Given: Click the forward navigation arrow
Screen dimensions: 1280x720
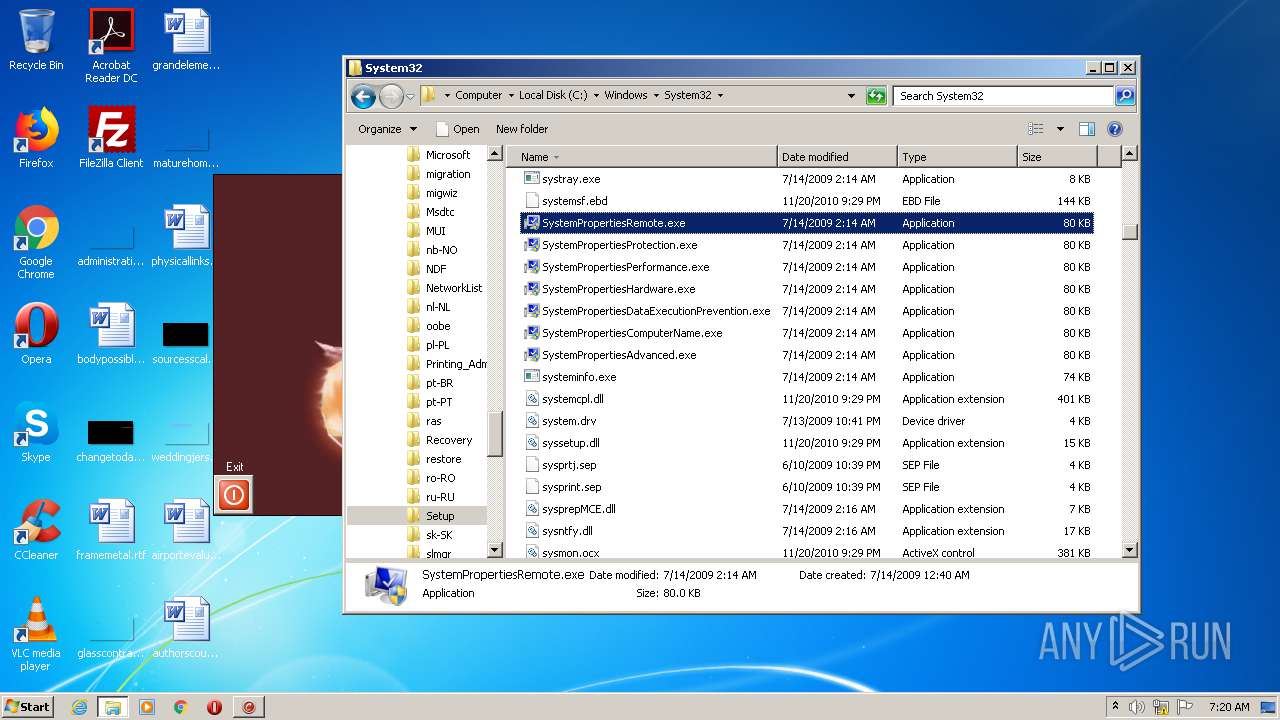Looking at the screenshot, I should pyautogui.click(x=390, y=96).
